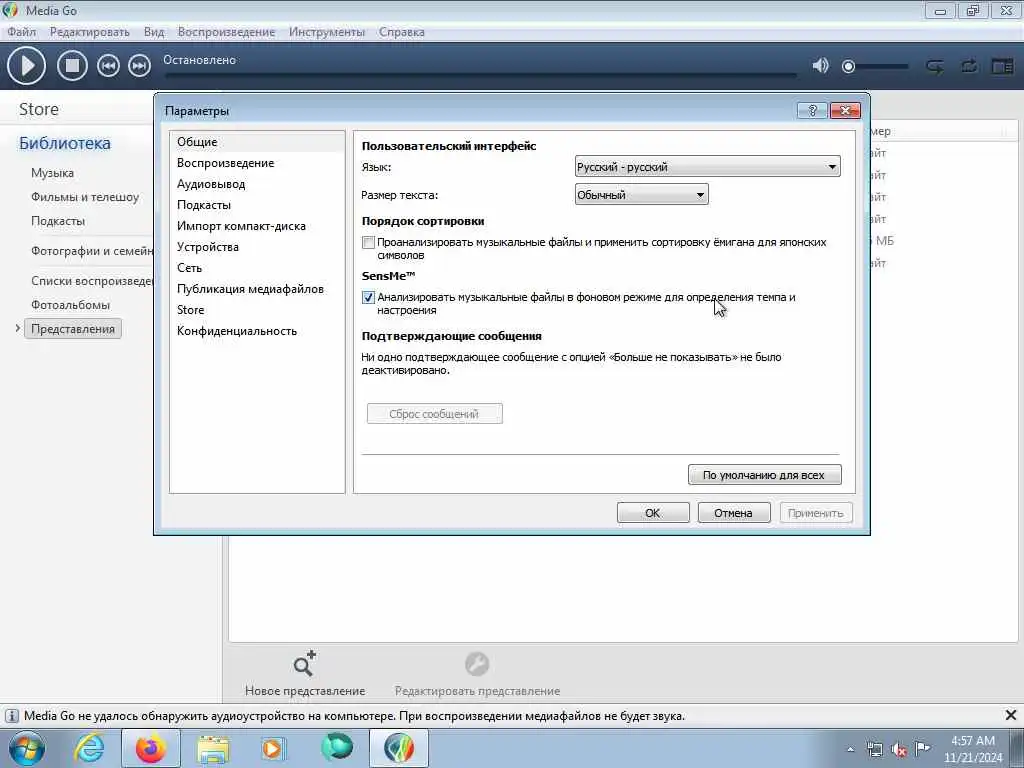This screenshot has width=1024, height=768.
Task: Expand the Представления tree arrow
Action: [18, 328]
